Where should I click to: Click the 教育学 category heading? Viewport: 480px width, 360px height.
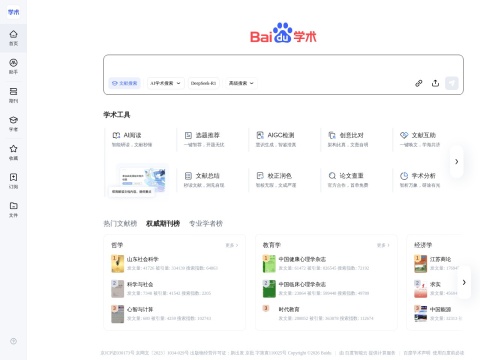pyautogui.click(x=272, y=245)
